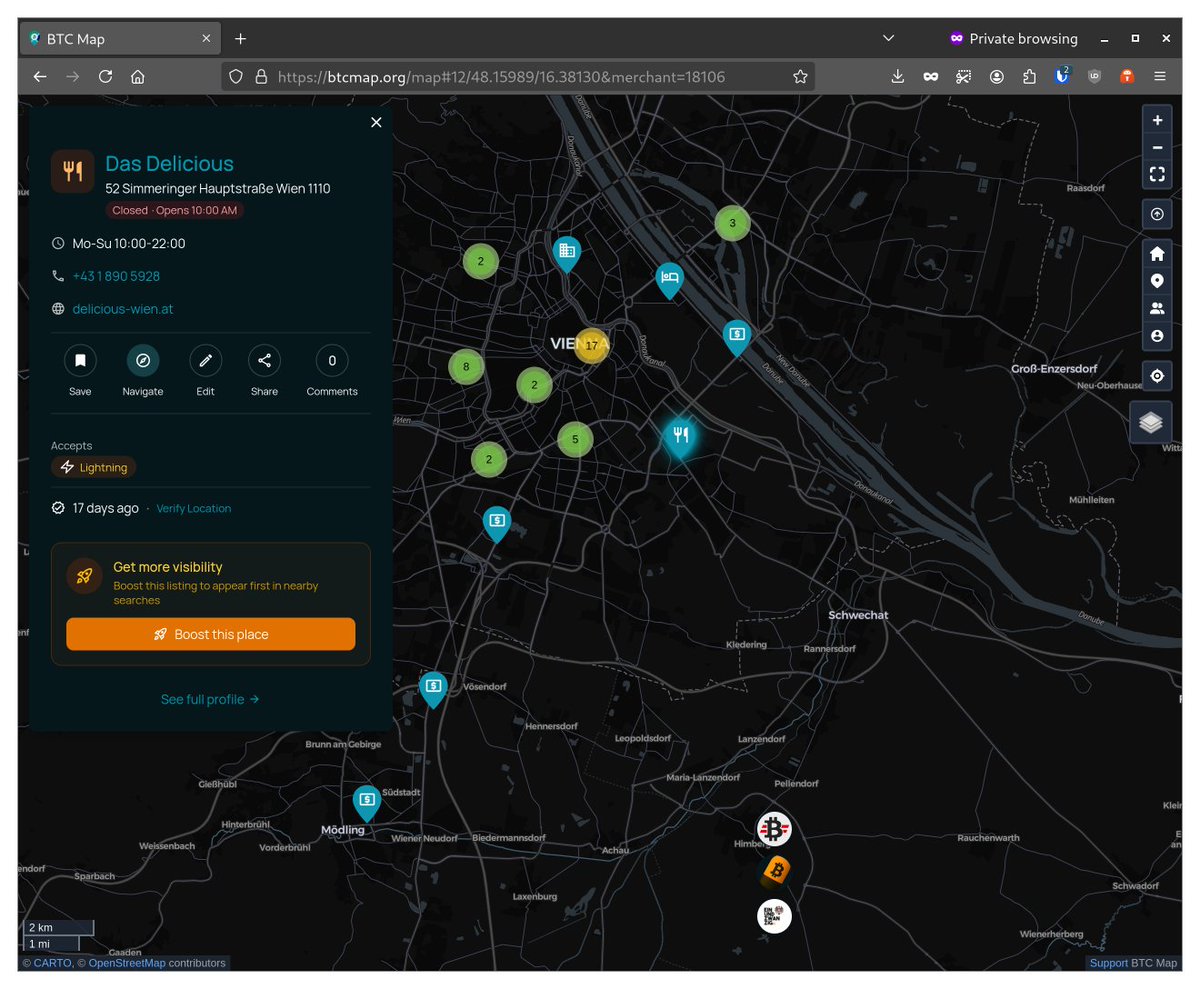Select the building marker north of Vienna
Screen dimensions: 1200x989
(566, 253)
